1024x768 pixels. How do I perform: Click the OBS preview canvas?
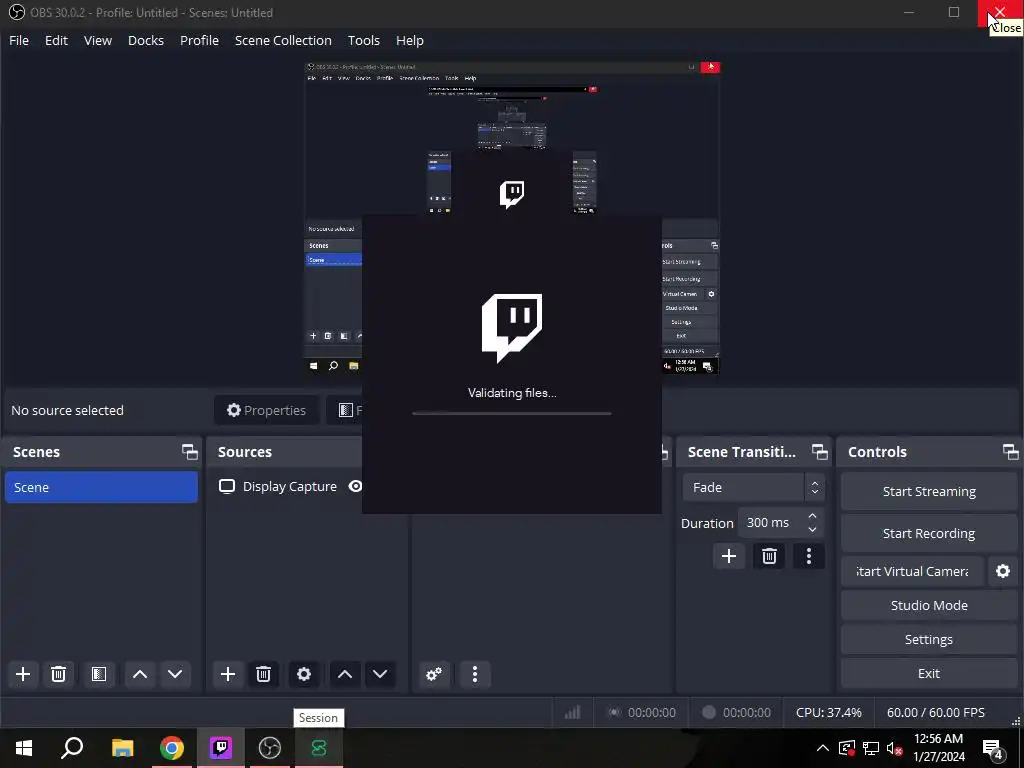point(511,219)
